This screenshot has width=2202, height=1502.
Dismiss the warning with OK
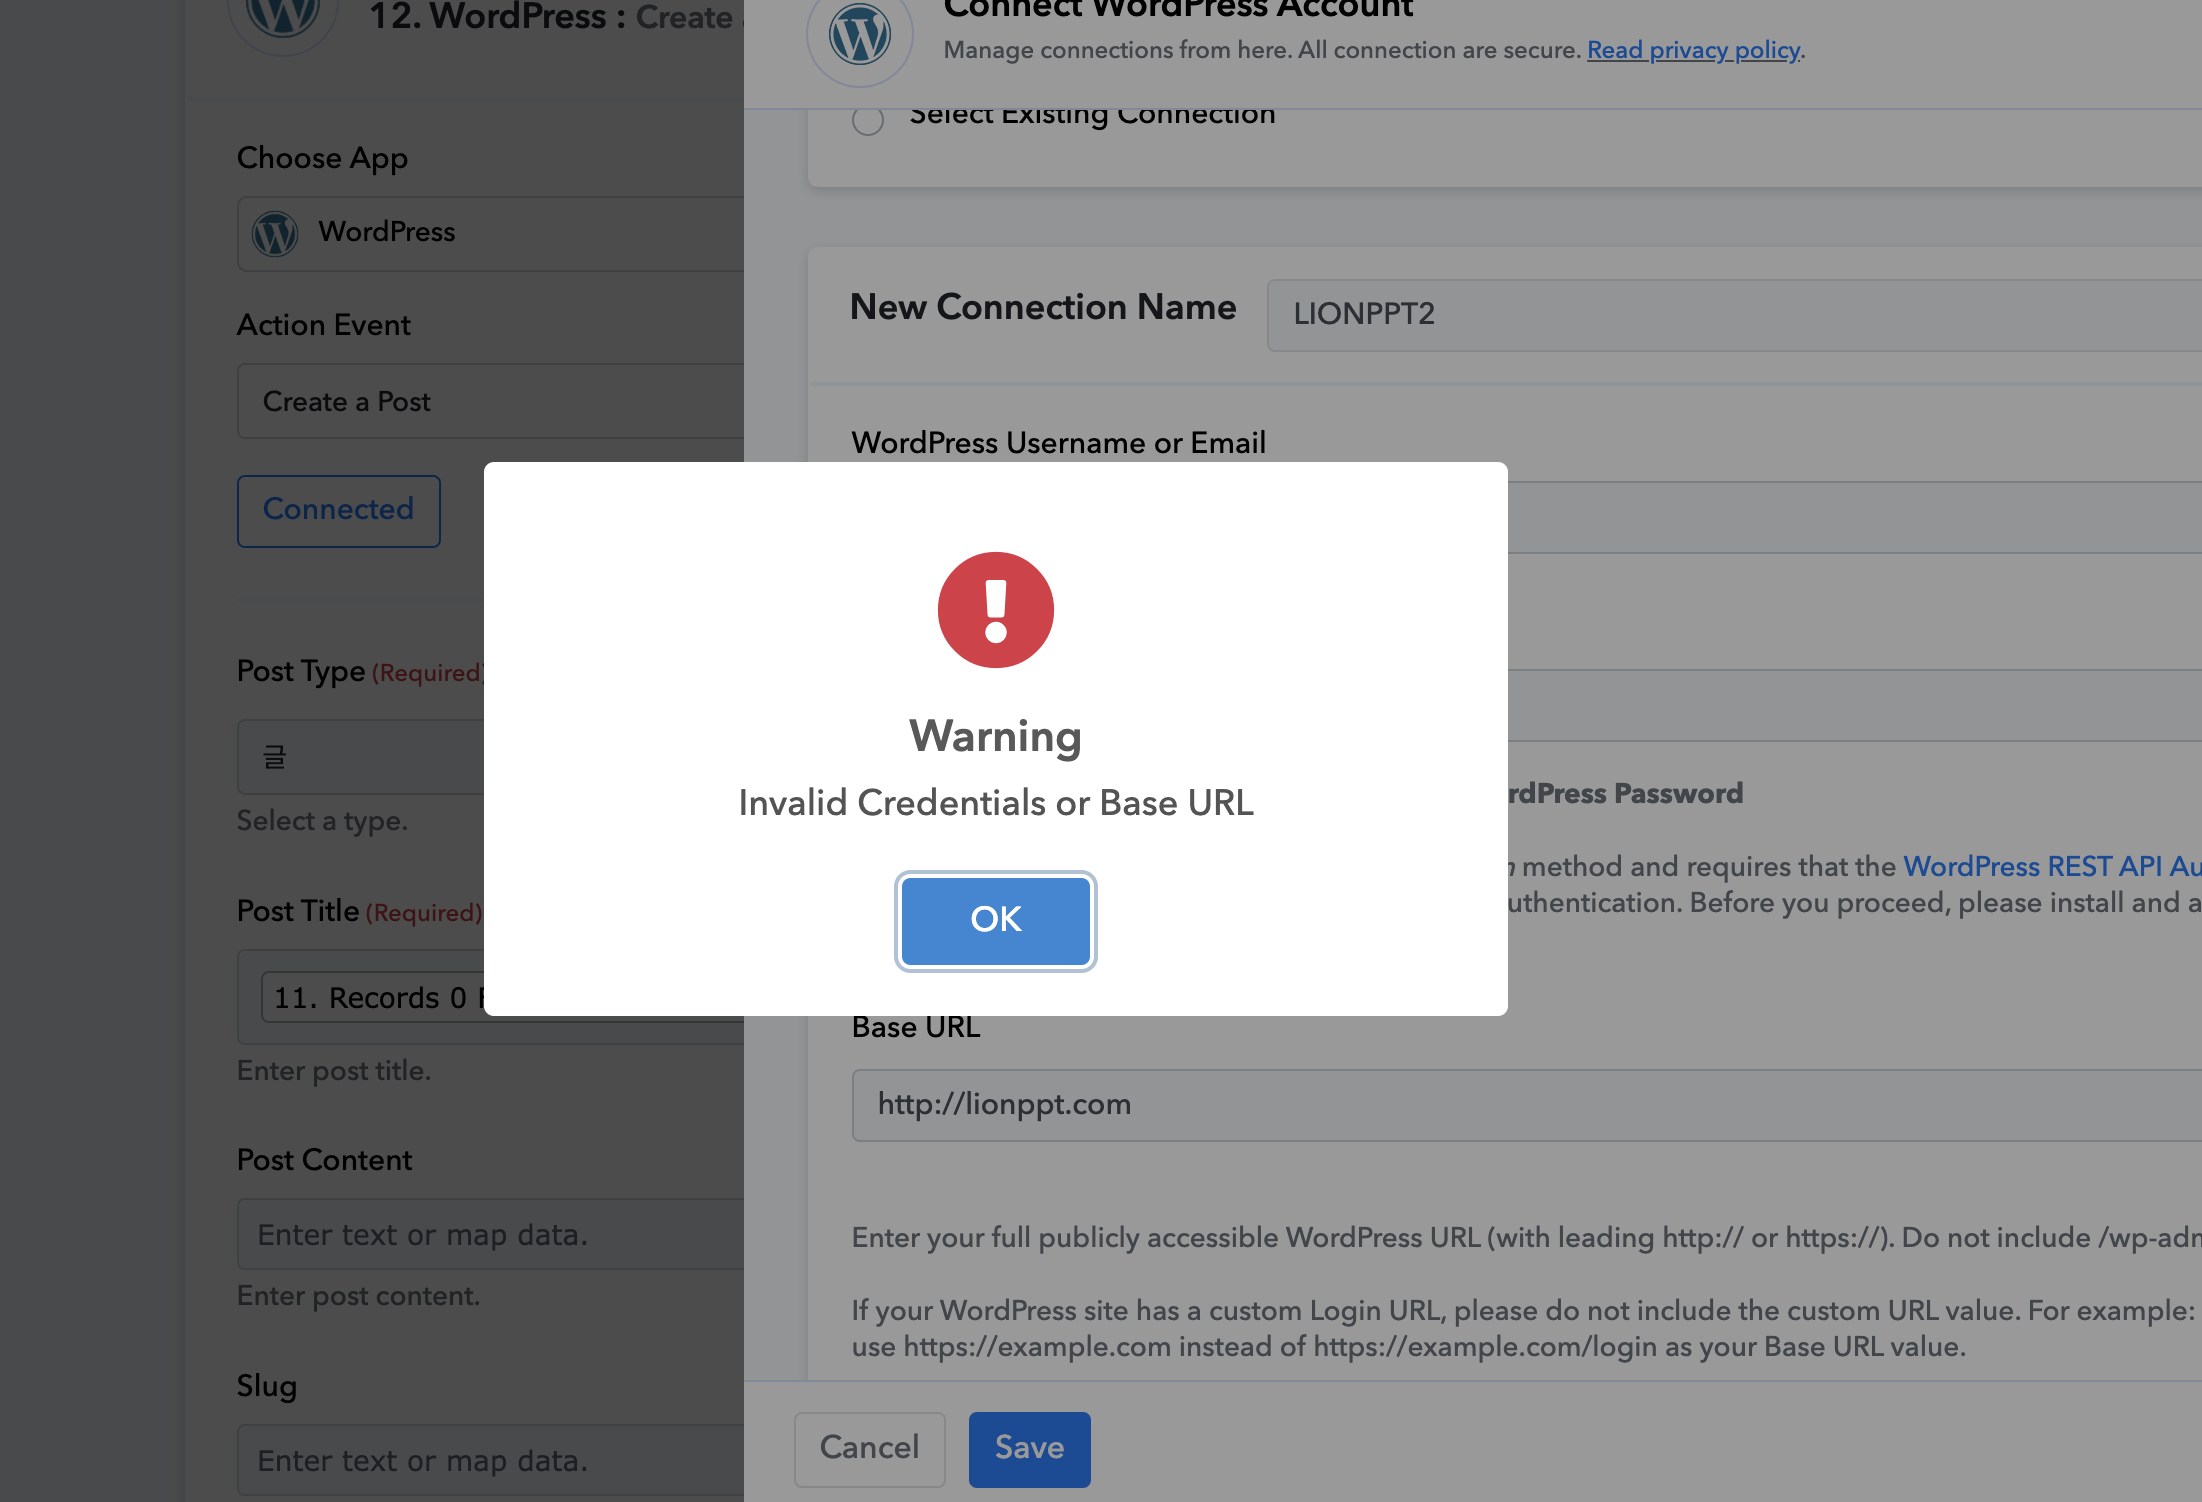[x=995, y=920]
